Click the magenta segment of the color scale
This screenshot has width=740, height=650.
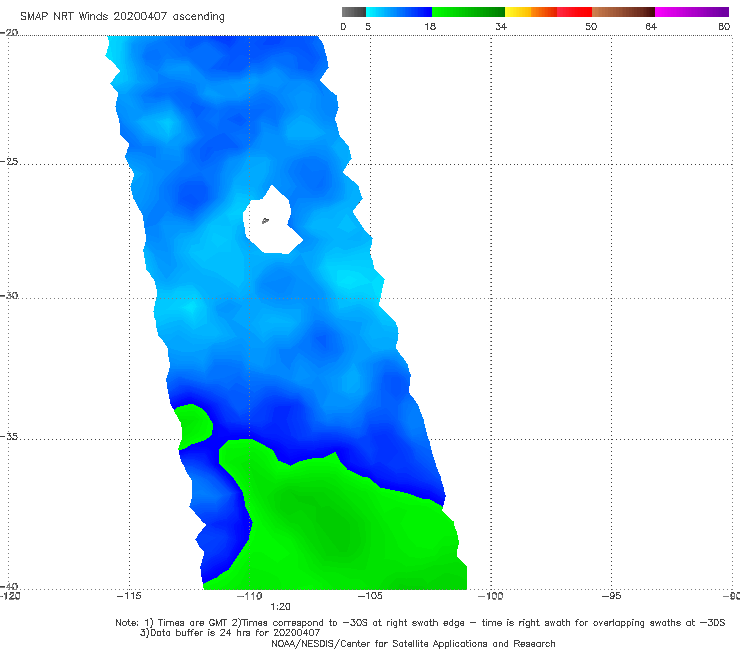click(x=692, y=12)
